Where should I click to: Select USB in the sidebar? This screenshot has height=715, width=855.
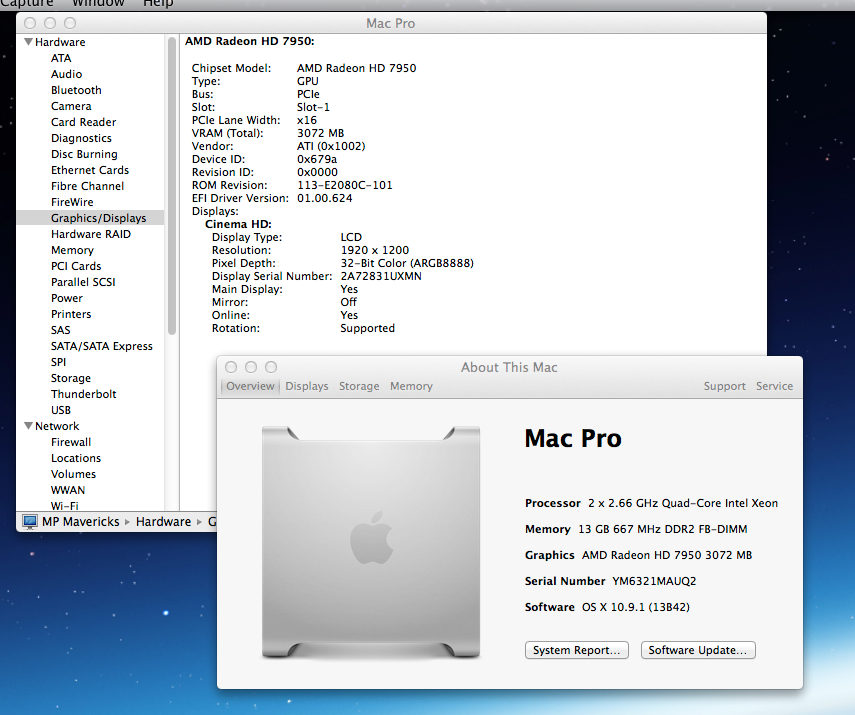pos(61,410)
